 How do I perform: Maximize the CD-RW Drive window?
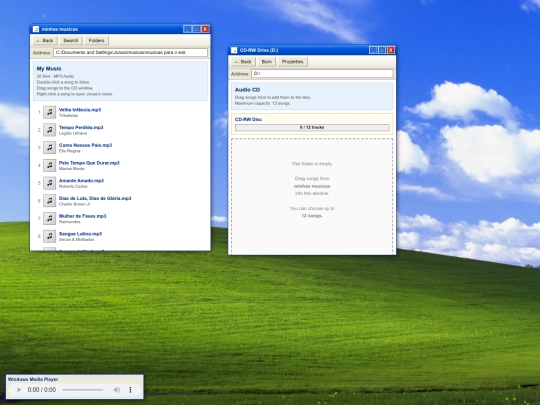[382, 50]
